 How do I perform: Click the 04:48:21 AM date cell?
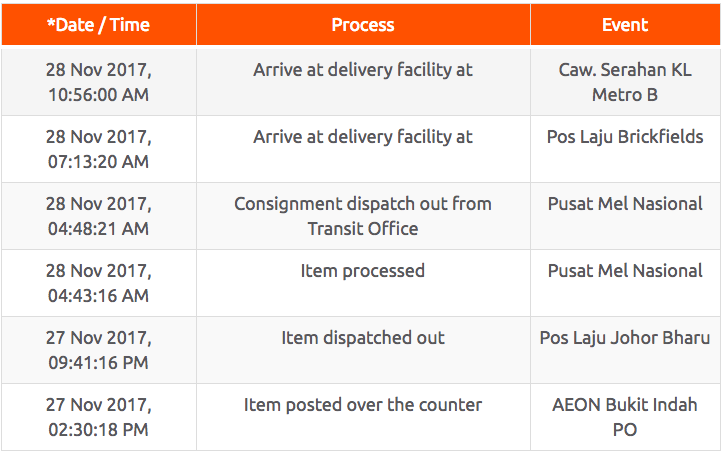[99, 216]
